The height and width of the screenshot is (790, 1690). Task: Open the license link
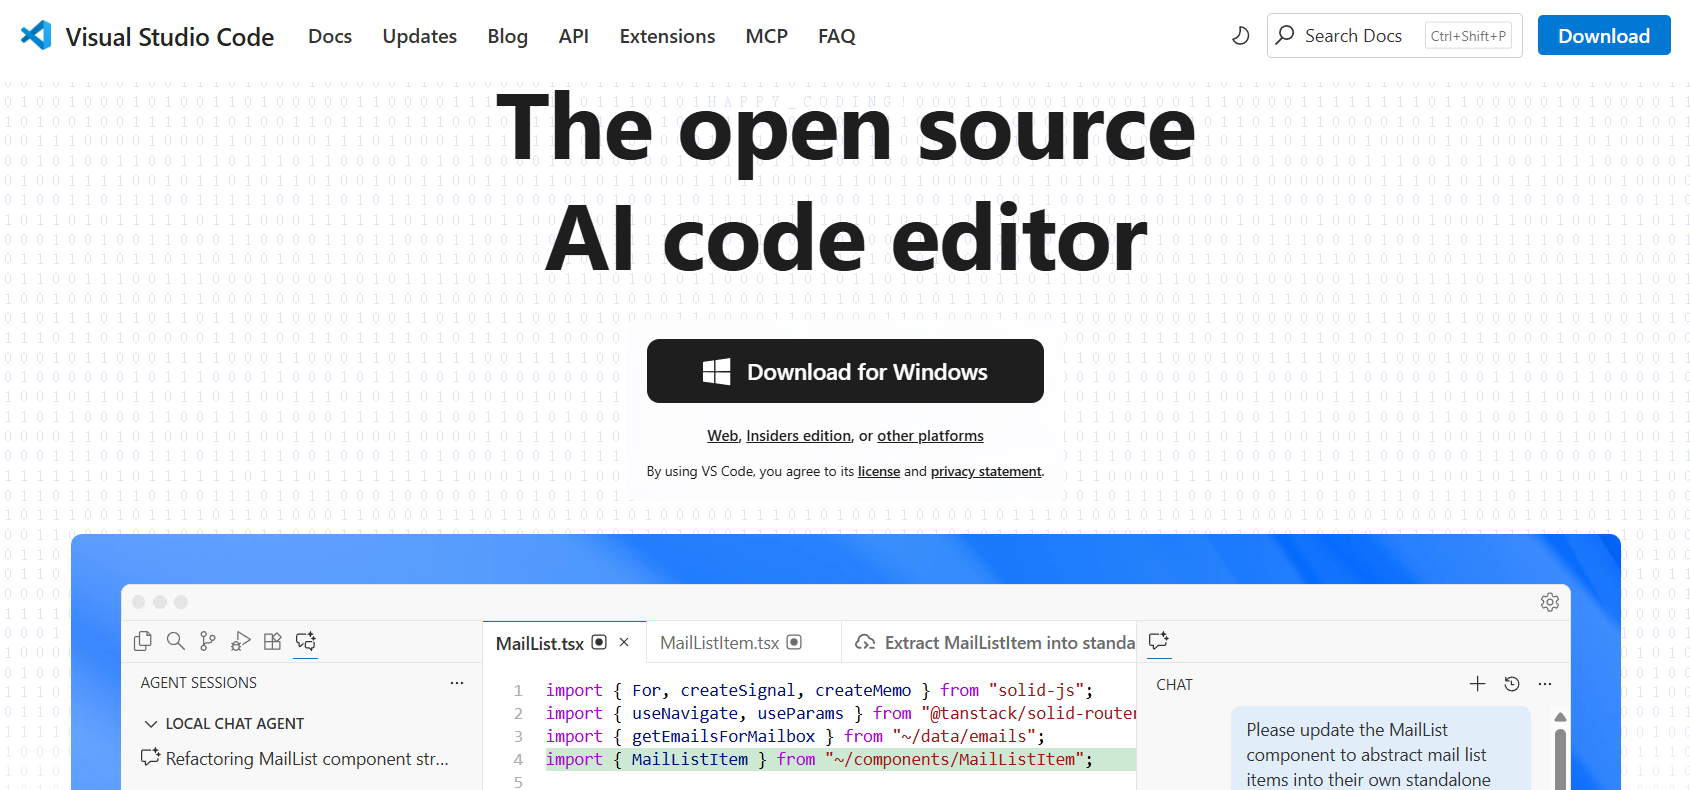tap(879, 471)
